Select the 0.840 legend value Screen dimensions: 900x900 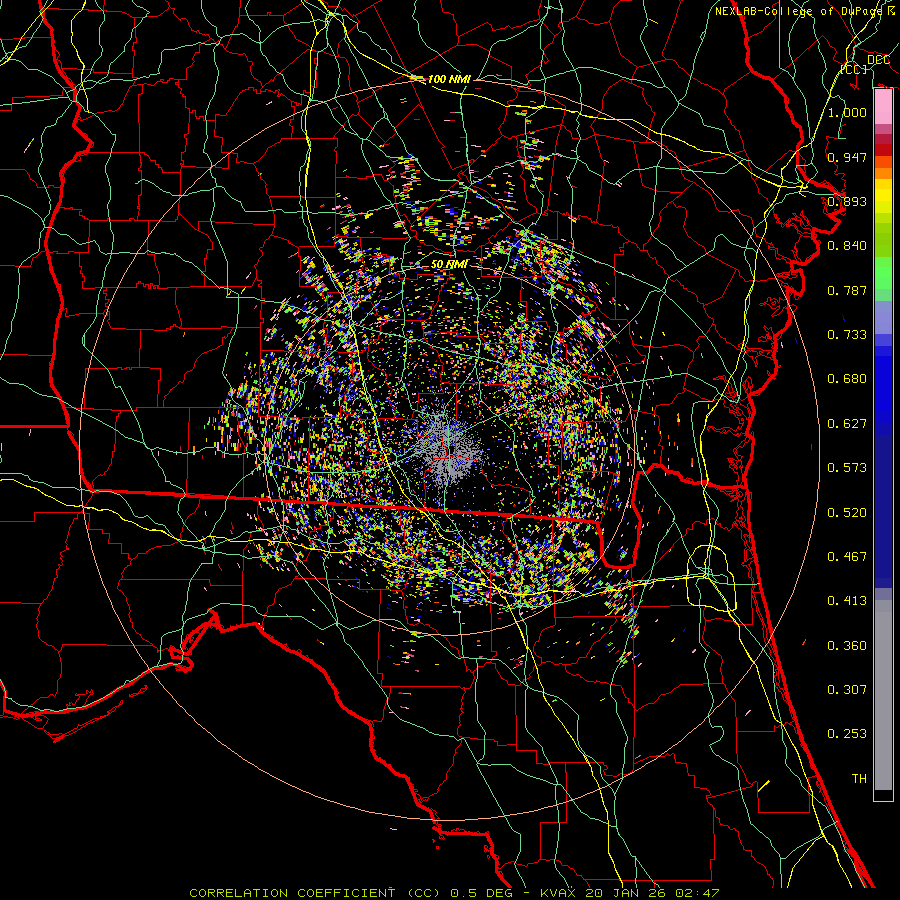coord(847,245)
